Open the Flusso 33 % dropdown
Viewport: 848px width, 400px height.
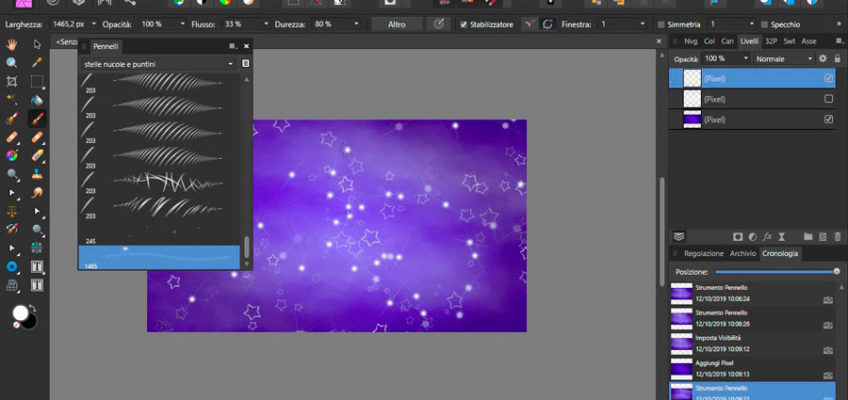(266, 24)
